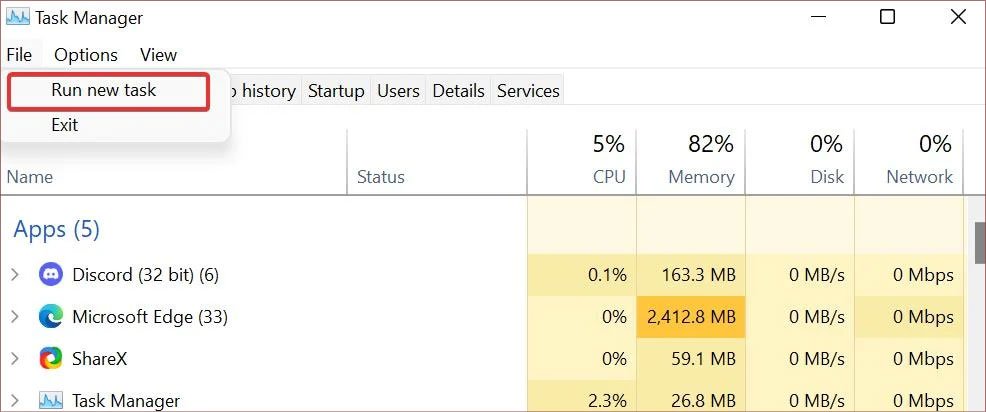
Task: Click the ShareX app icon
Action: click(x=51, y=359)
